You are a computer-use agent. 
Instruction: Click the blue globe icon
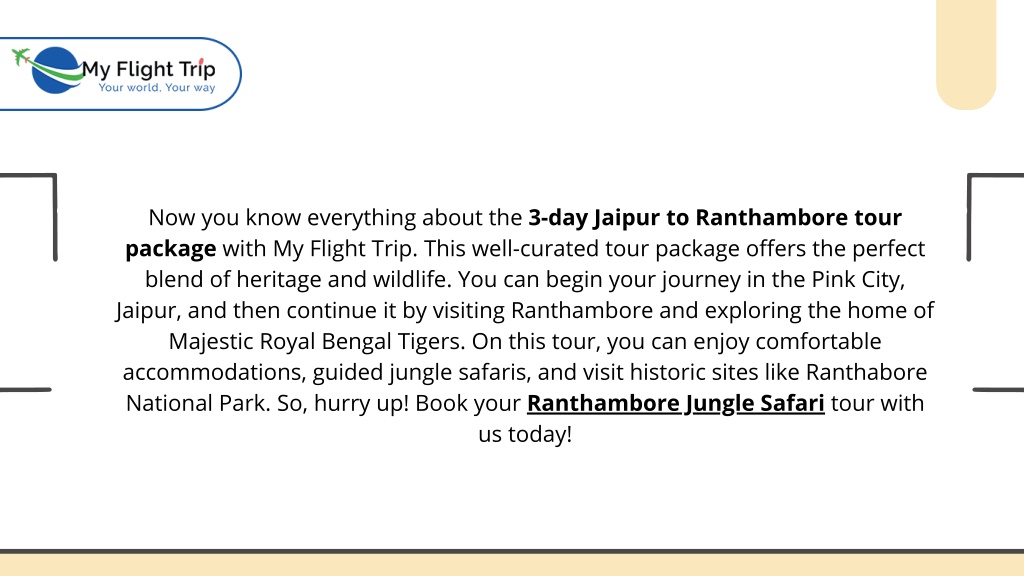click(55, 70)
